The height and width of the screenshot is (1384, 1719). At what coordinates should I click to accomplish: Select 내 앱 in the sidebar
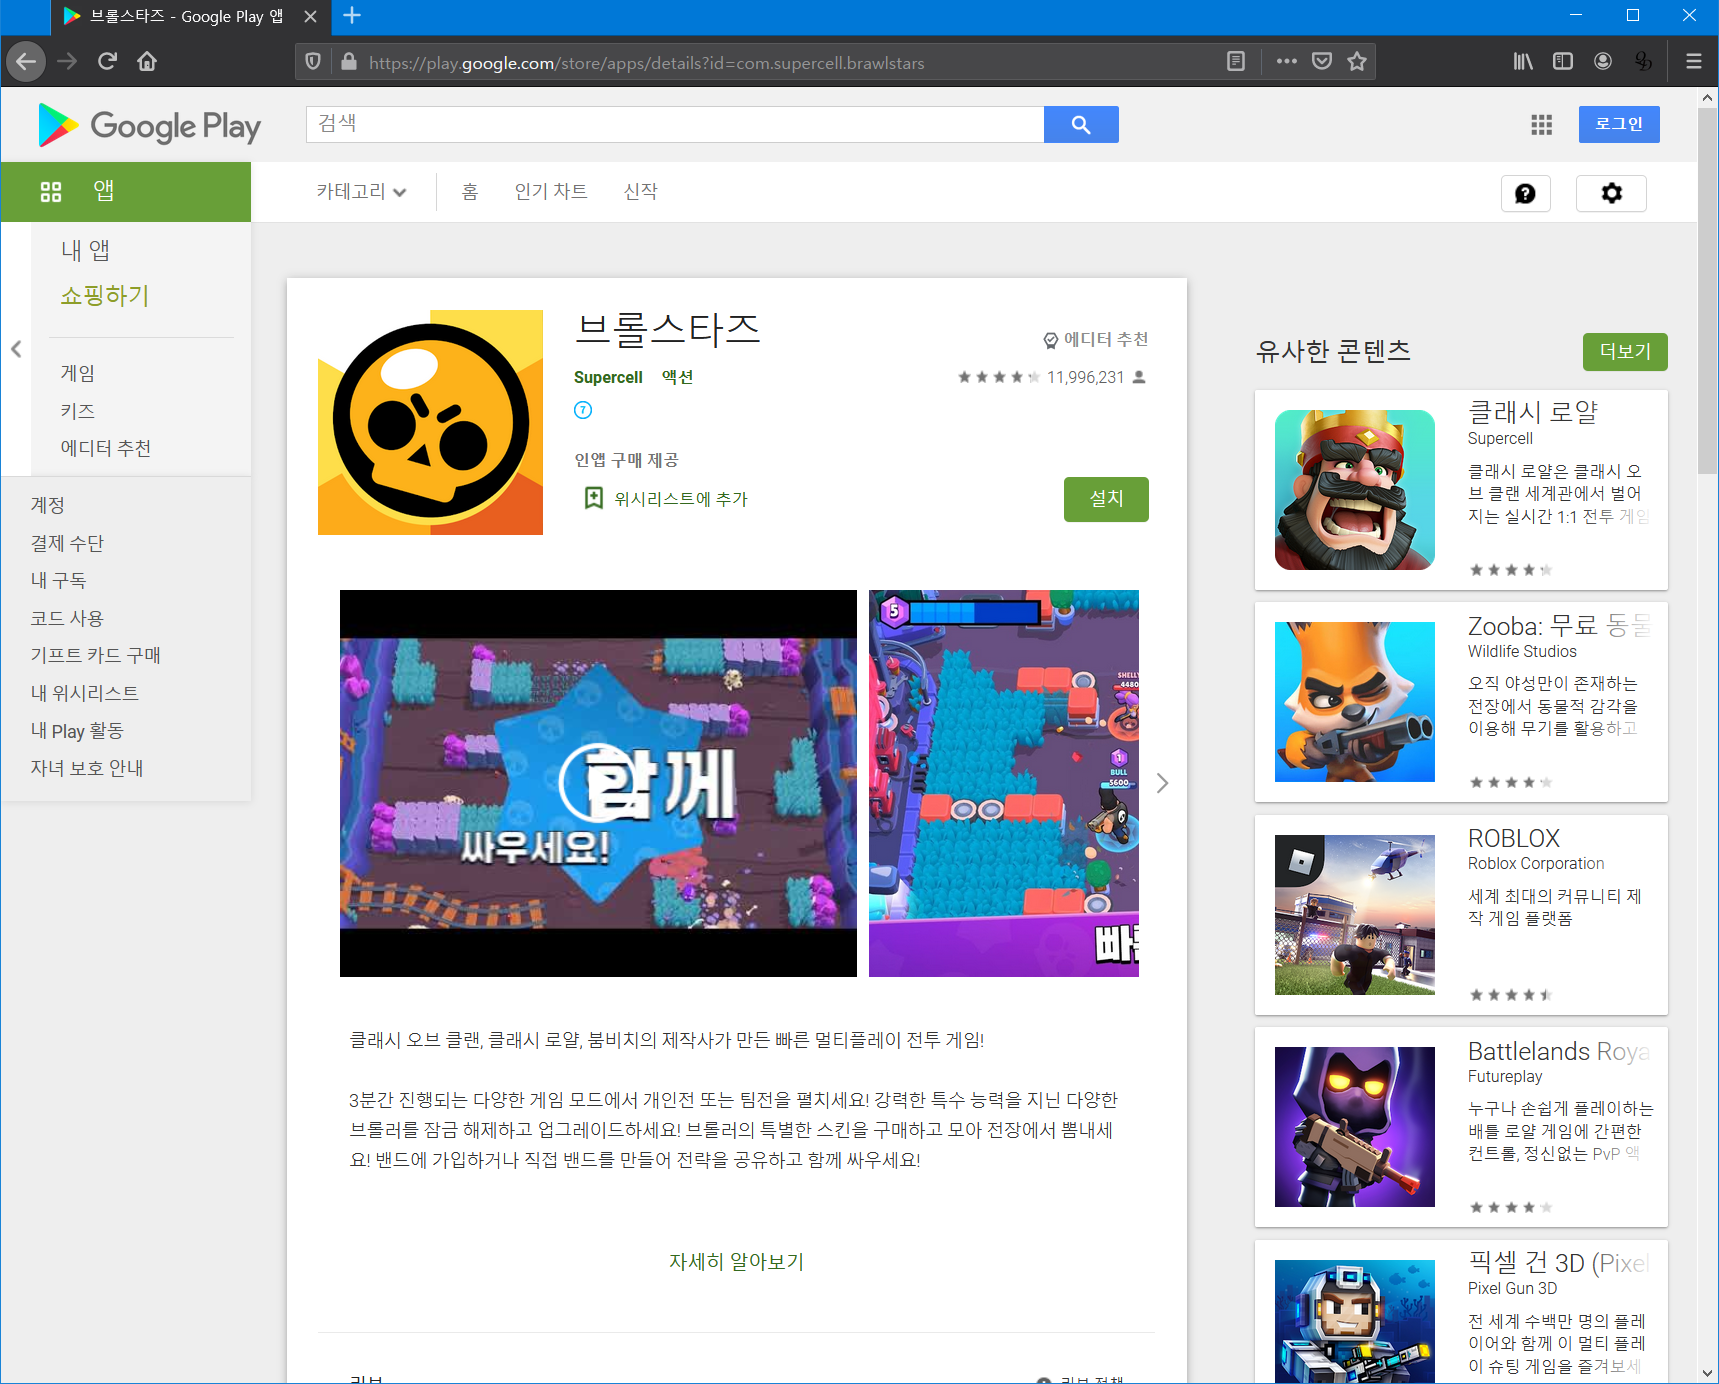[x=86, y=250]
